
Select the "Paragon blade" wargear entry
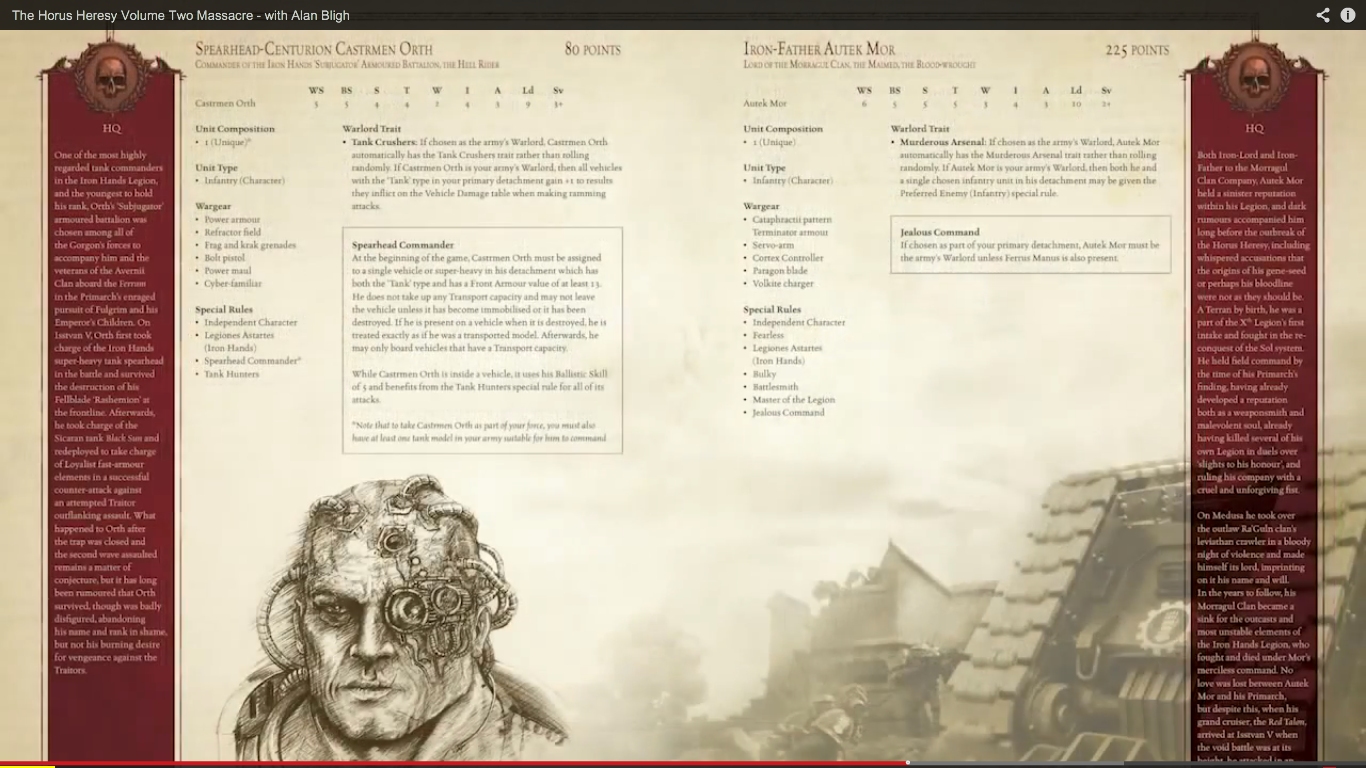780,271
